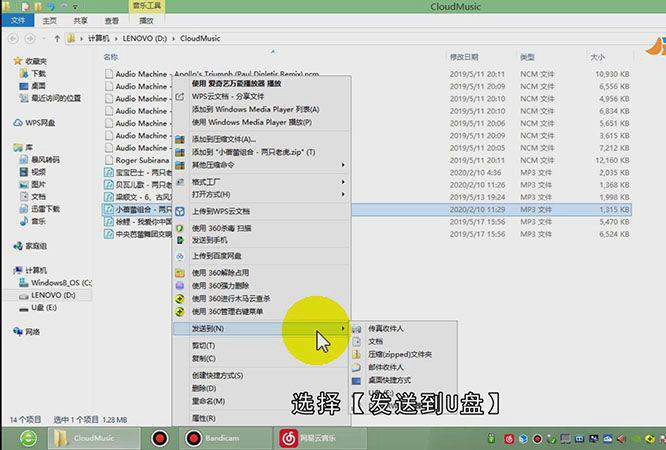
Task: Click 计算机 in the address bar
Action: [99, 38]
